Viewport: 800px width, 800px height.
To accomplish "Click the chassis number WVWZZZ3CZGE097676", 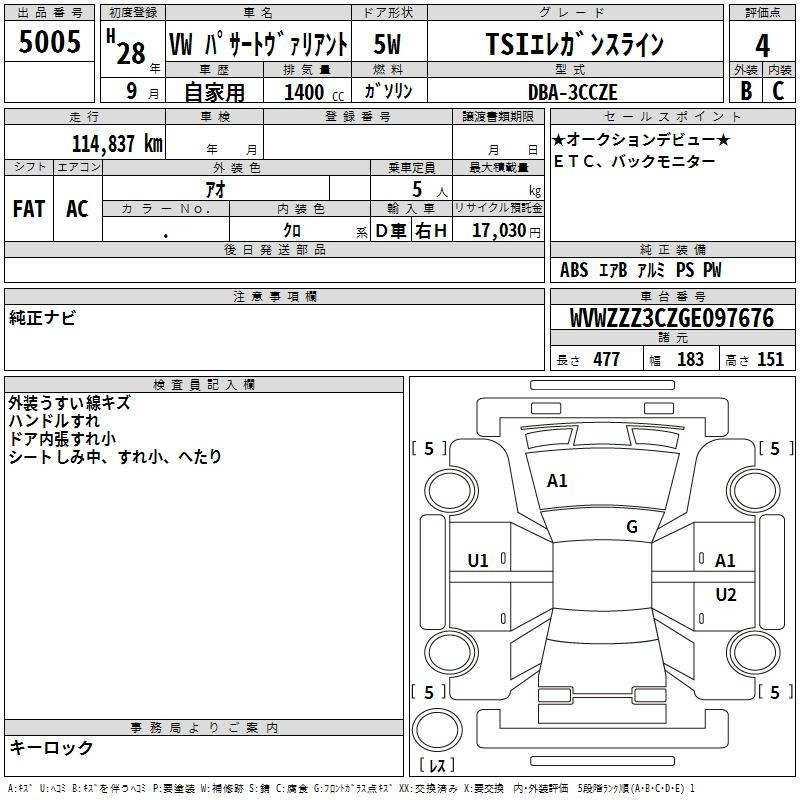I will pyautogui.click(x=671, y=319).
